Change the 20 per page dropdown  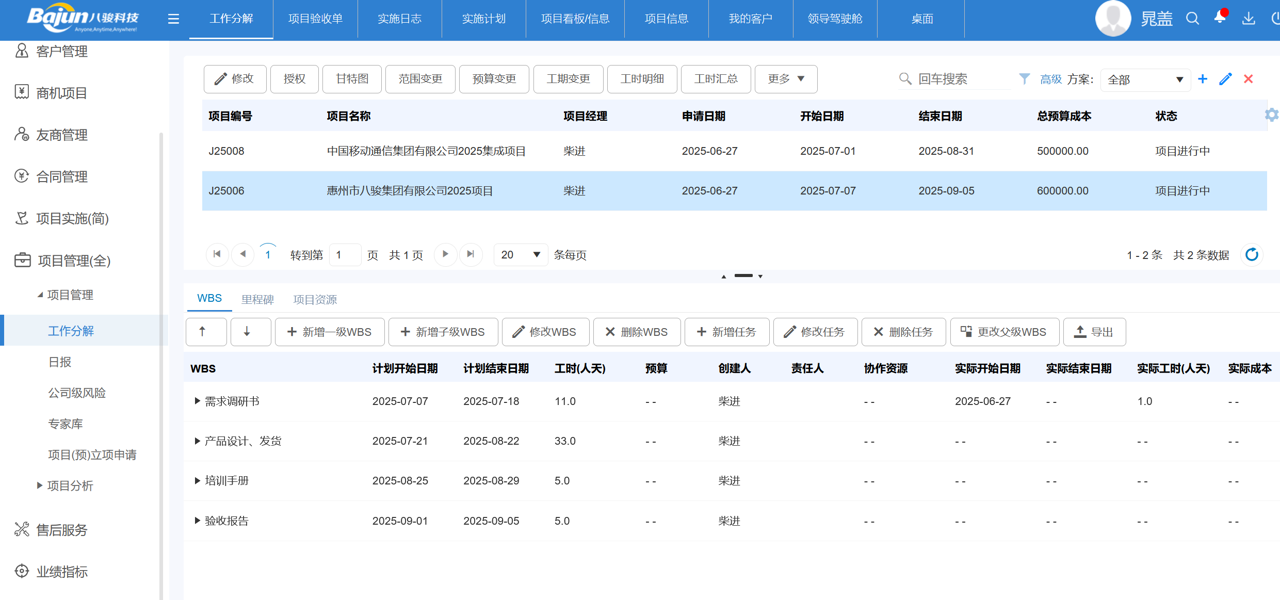(520, 255)
